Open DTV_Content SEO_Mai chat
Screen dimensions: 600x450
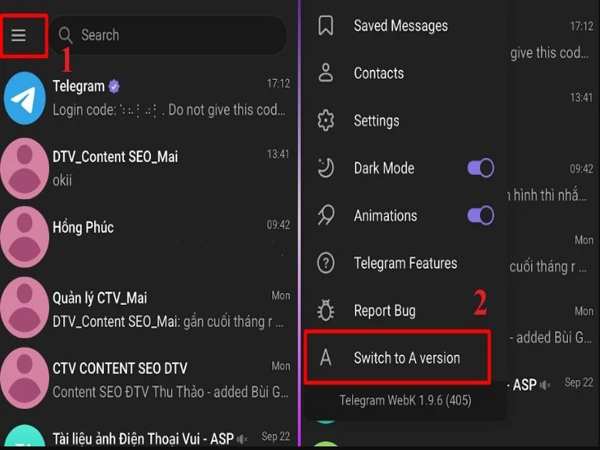(148, 168)
